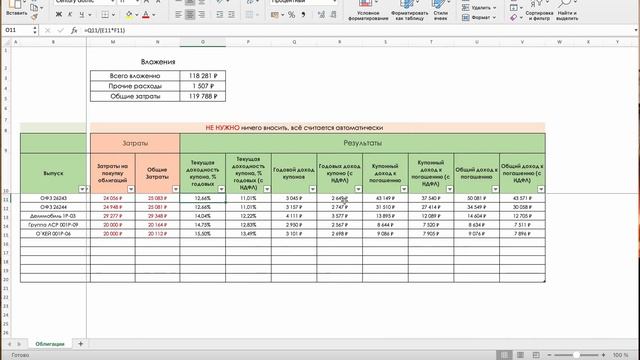Click cell Делимобиль 1Р-03

point(53,216)
